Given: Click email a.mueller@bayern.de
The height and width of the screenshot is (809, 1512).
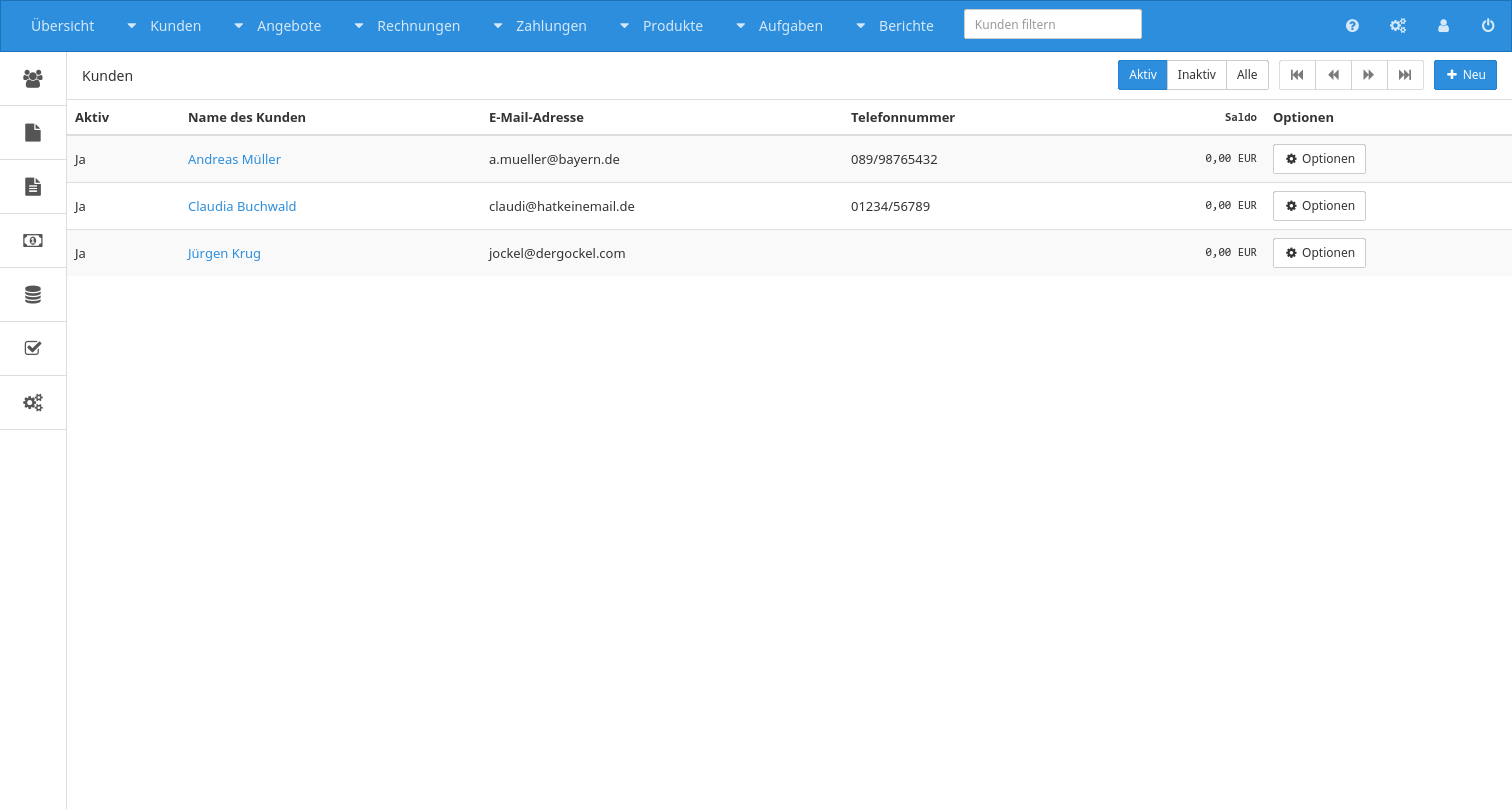Looking at the screenshot, I should click(x=554, y=159).
